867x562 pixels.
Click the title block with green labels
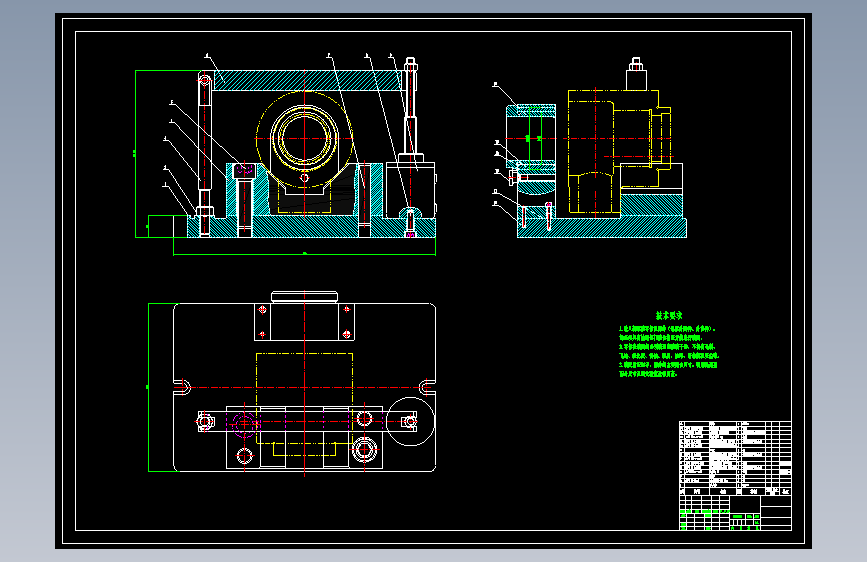tap(735, 513)
